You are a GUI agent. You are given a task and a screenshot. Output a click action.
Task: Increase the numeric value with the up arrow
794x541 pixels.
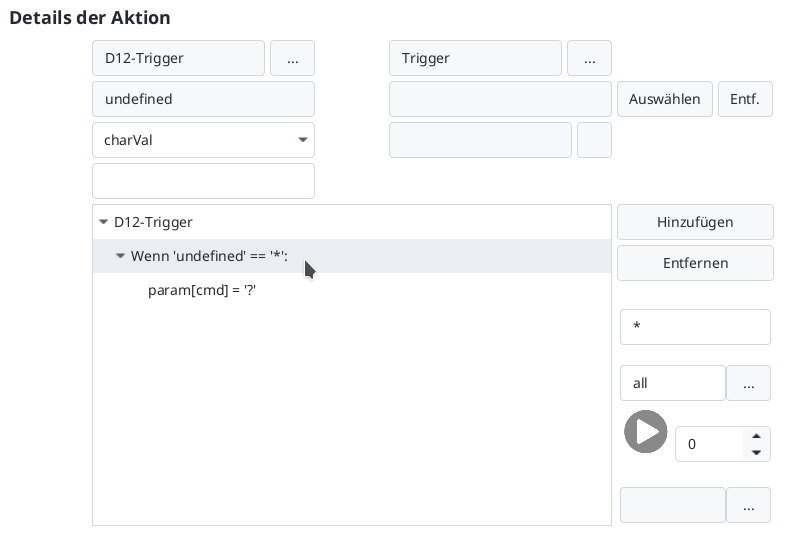757,435
